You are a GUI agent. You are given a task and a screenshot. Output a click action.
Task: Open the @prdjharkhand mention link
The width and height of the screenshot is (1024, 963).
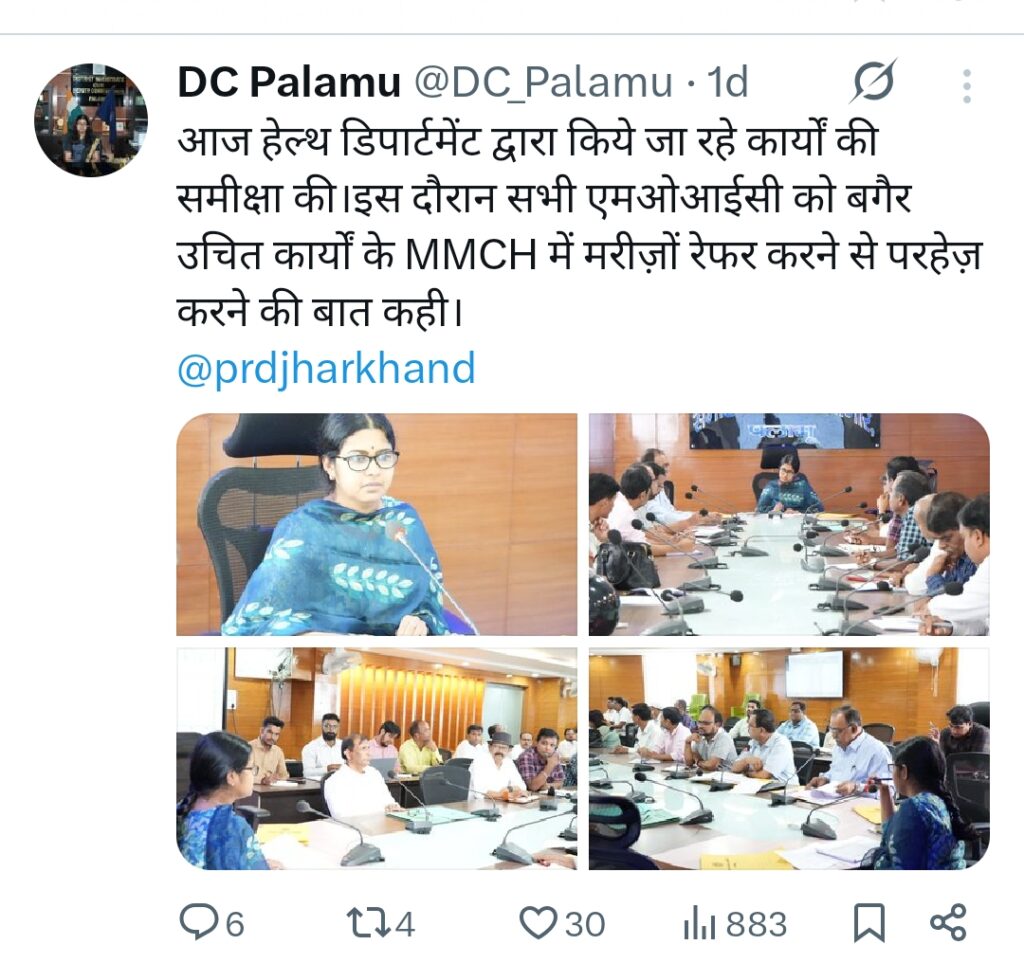[x=327, y=369]
